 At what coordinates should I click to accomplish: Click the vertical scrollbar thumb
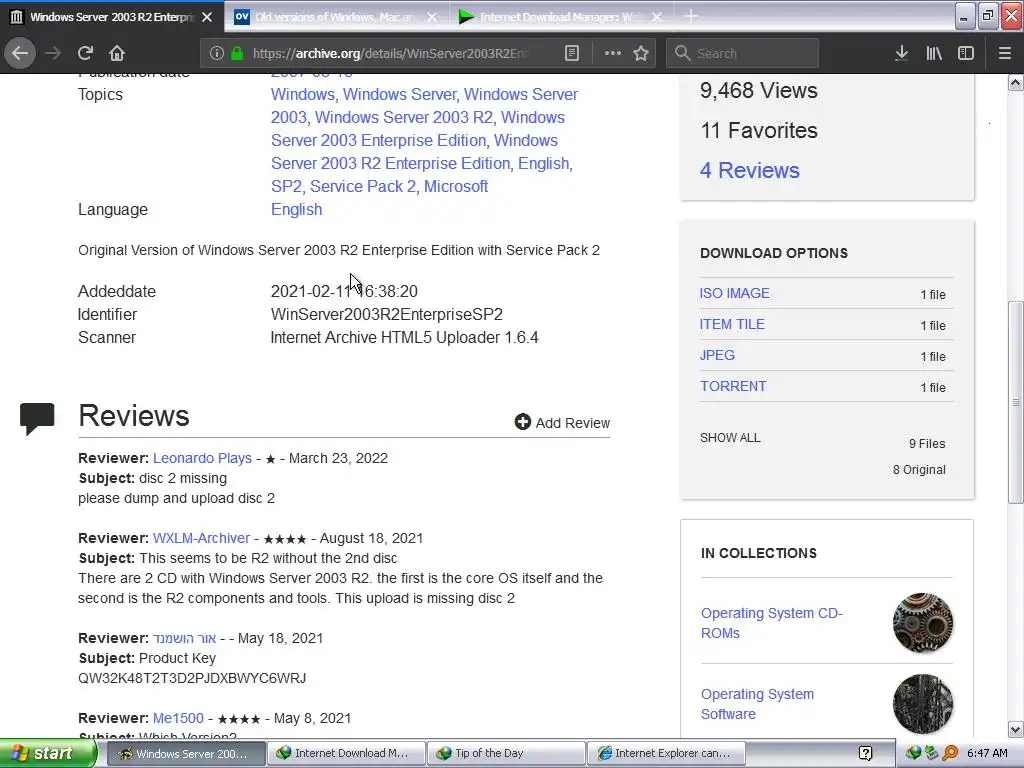1016,402
